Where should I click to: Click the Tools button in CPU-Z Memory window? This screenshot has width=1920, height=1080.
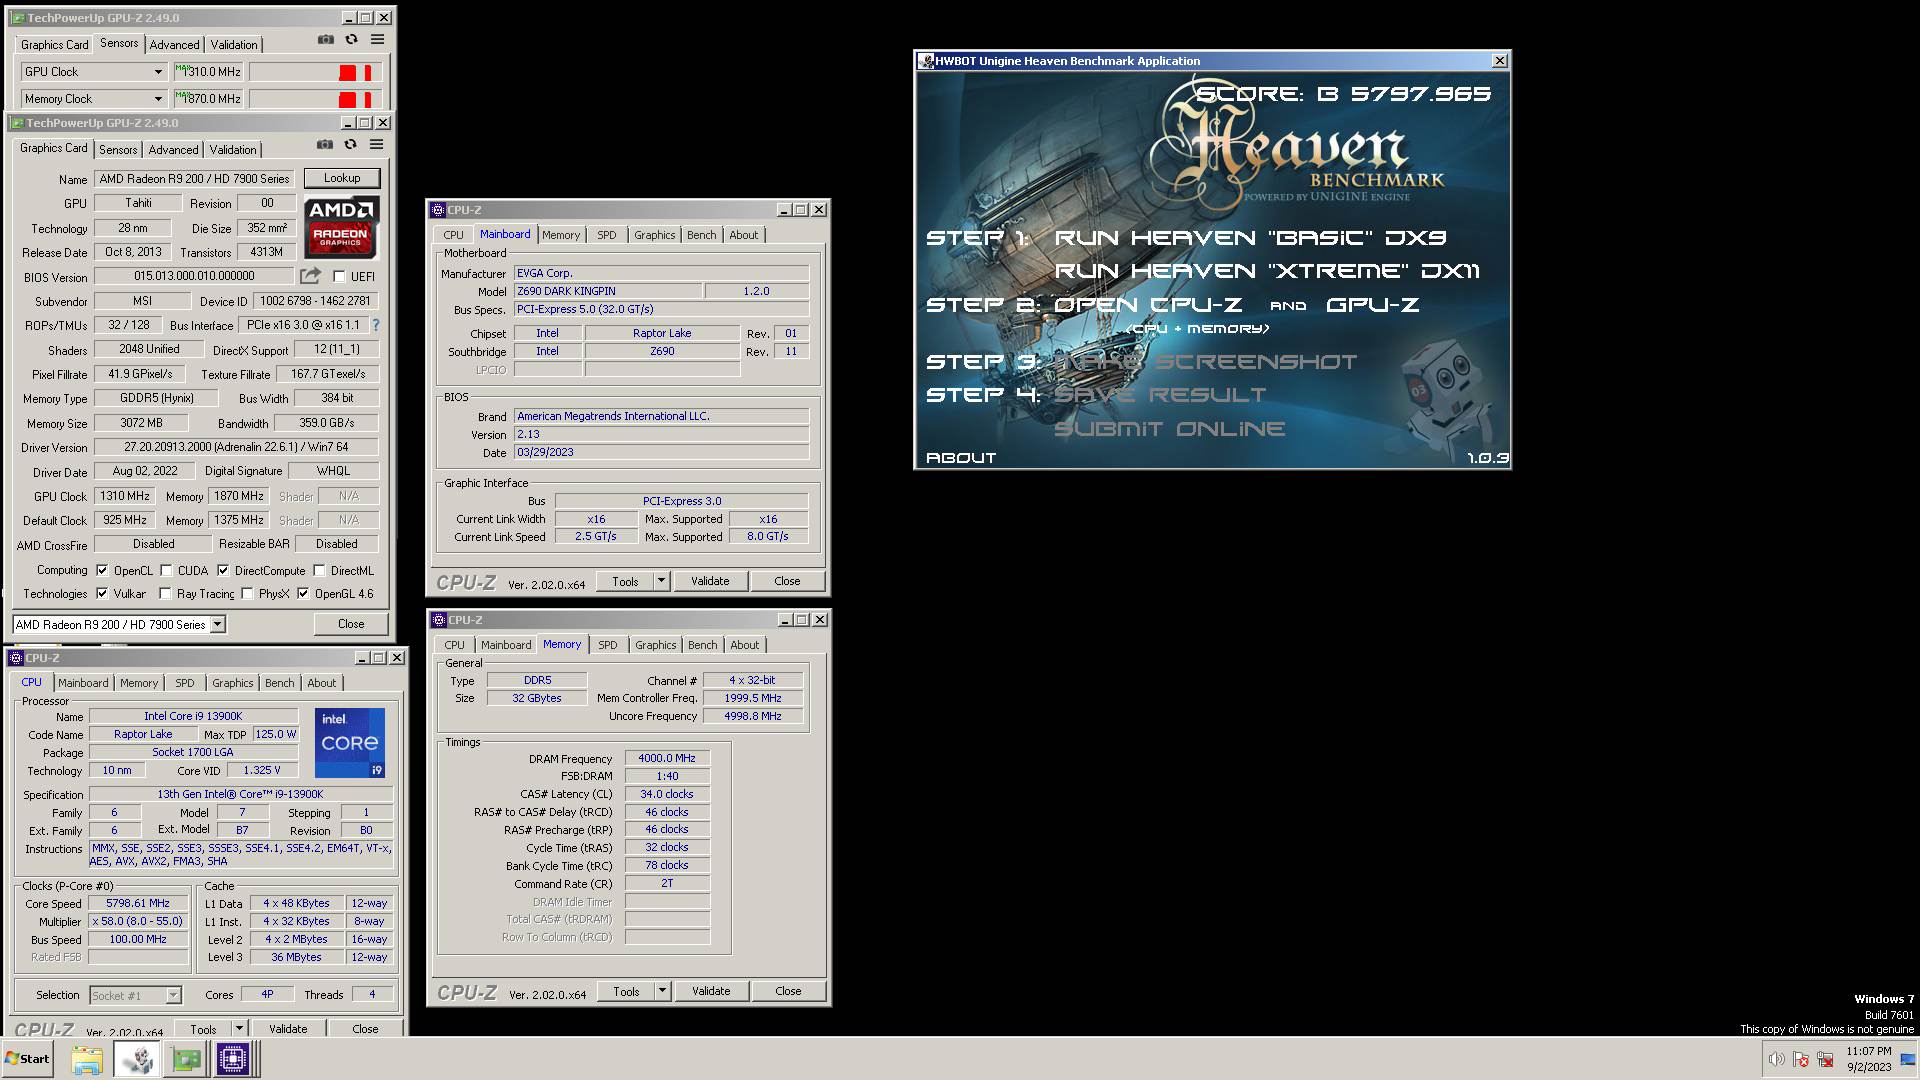pyautogui.click(x=626, y=991)
